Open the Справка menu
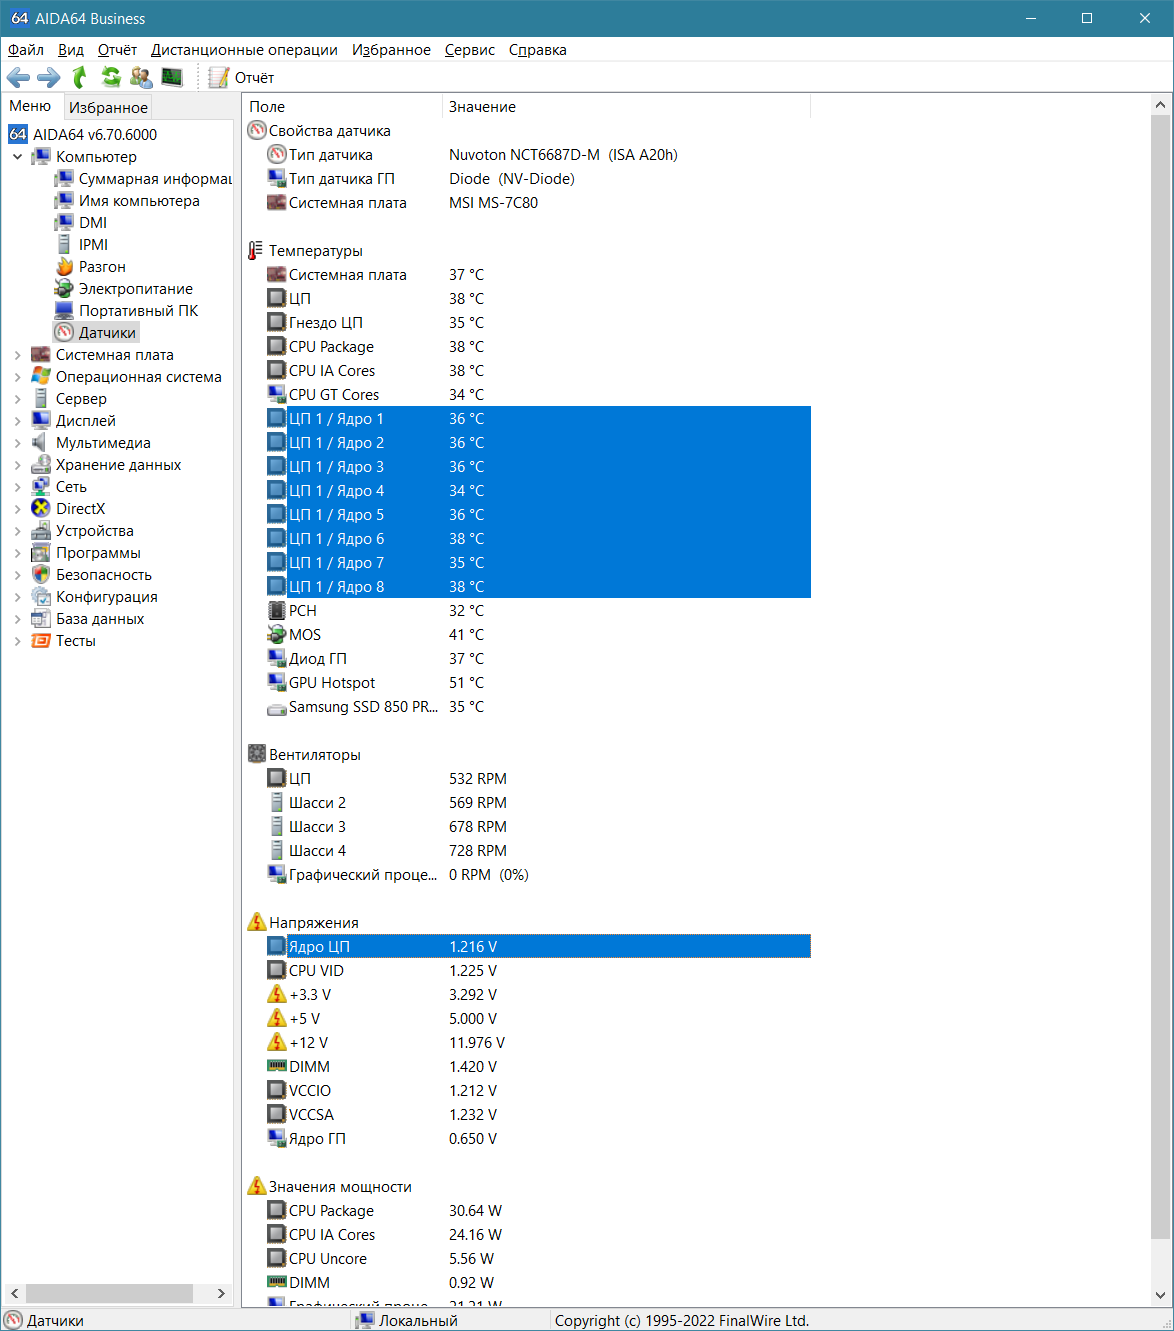Viewport: 1174px width, 1331px height. [537, 50]
